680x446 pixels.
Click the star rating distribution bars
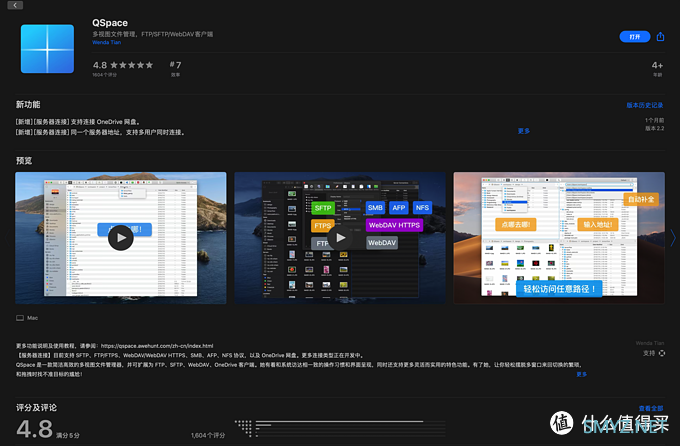(x=340, y=428)
